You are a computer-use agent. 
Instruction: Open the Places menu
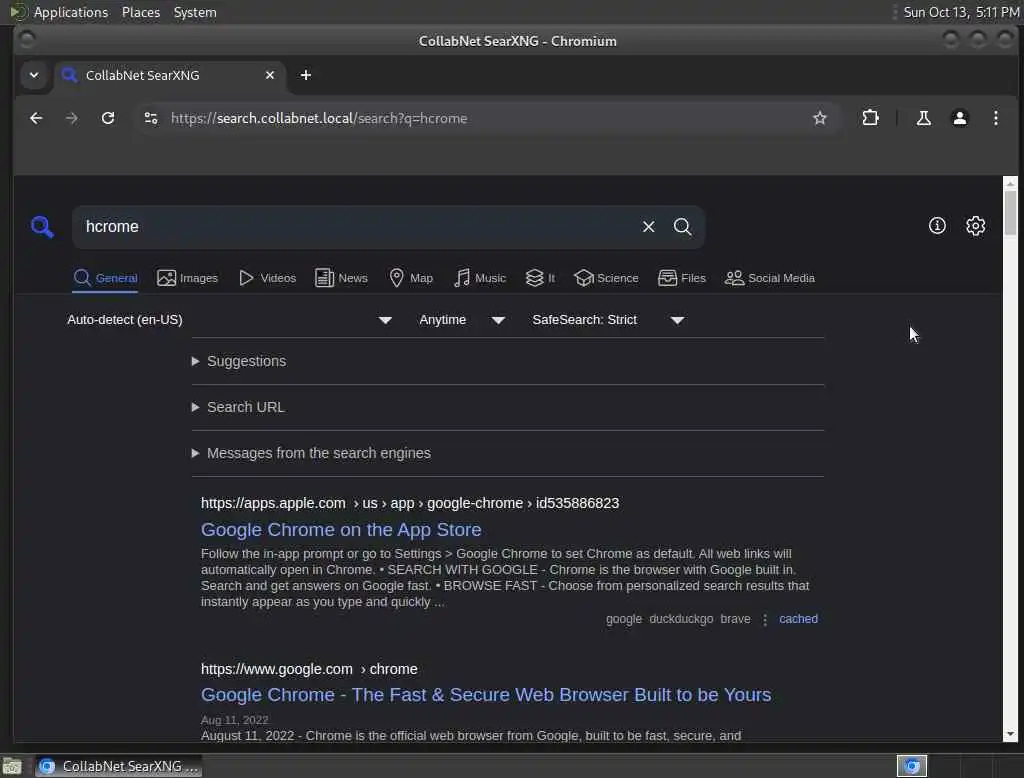coord(141,12)
